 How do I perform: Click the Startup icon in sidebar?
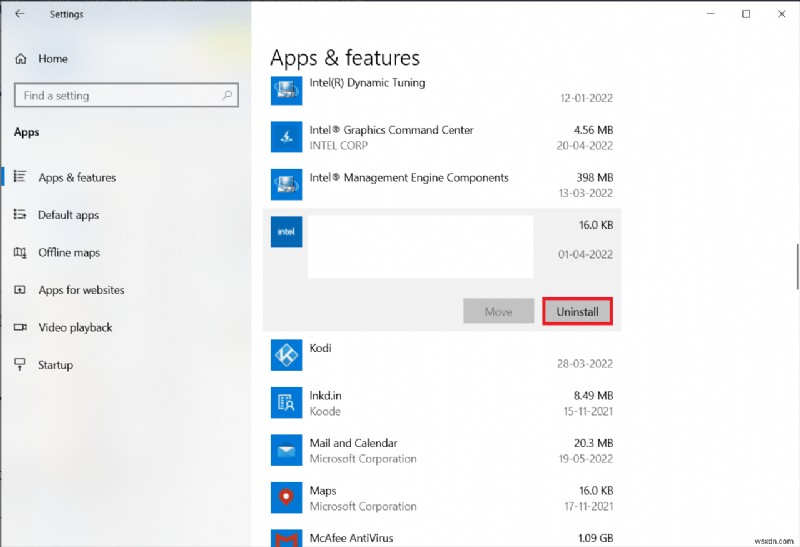pyautogui.click(x=20, y=364)
